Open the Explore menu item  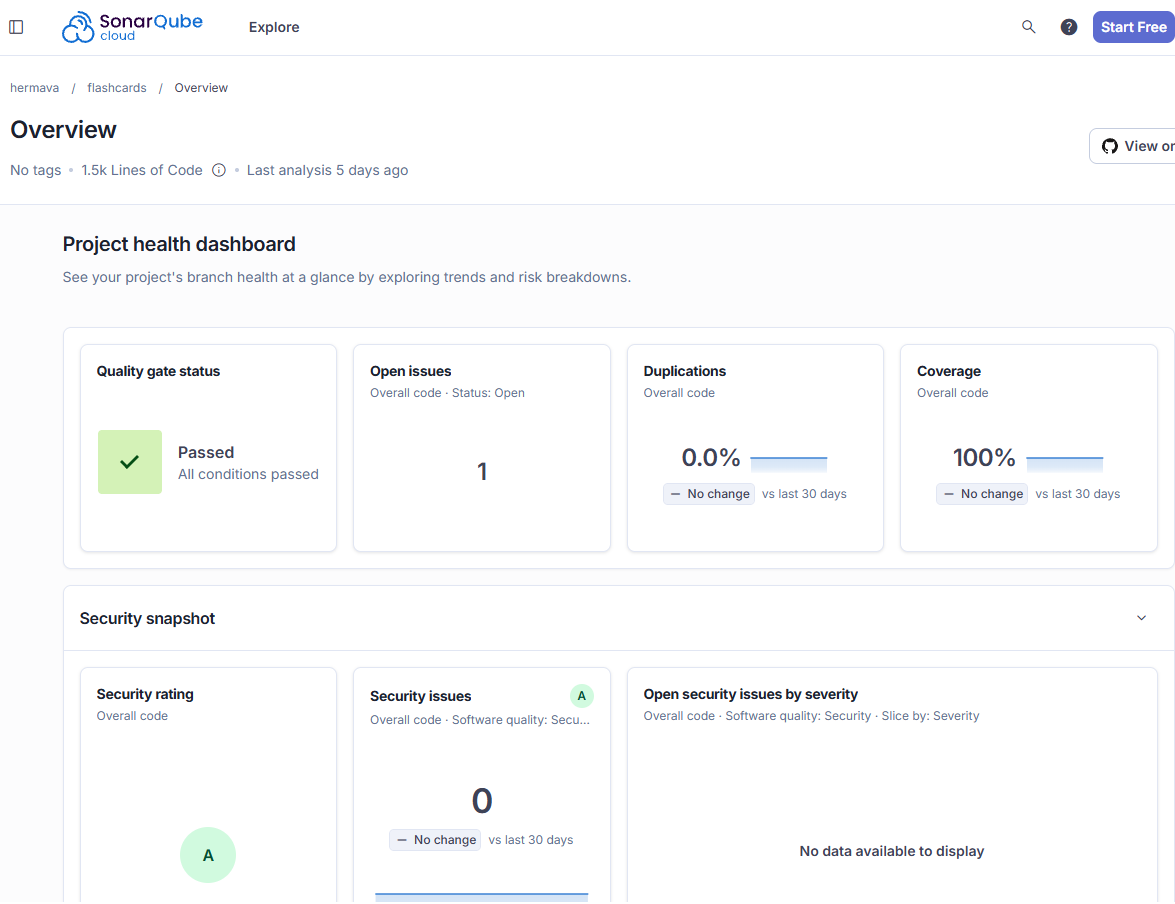pyautogui.click(x=274, y=27)
